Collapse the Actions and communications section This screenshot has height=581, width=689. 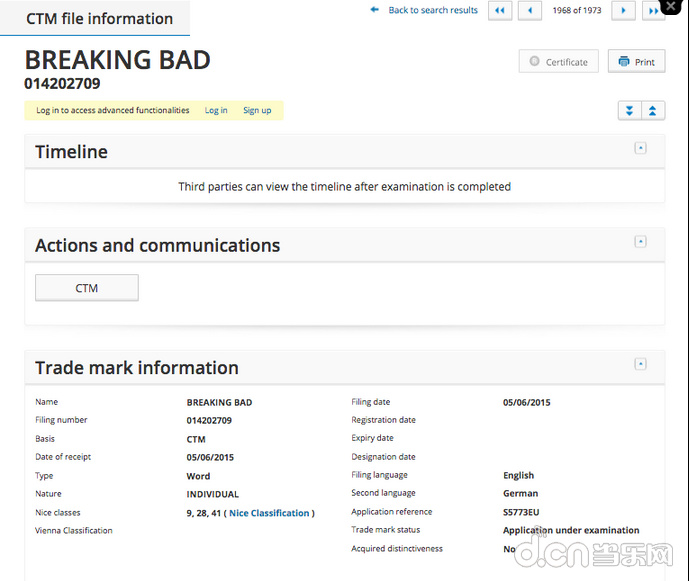pyautogui.click(x=641, y=241)
